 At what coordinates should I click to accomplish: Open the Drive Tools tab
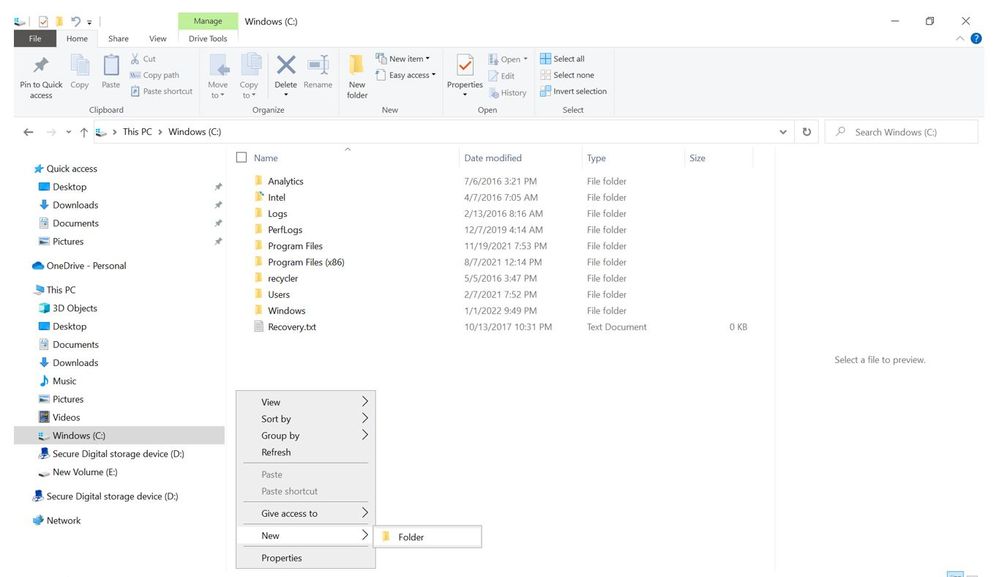pos(208,38)
